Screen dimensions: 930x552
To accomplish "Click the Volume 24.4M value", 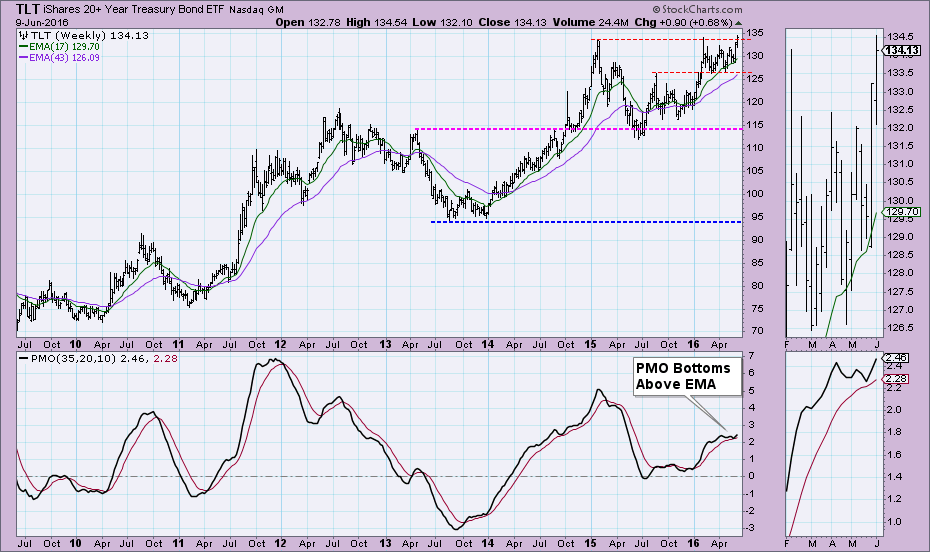I will (590, 23).
